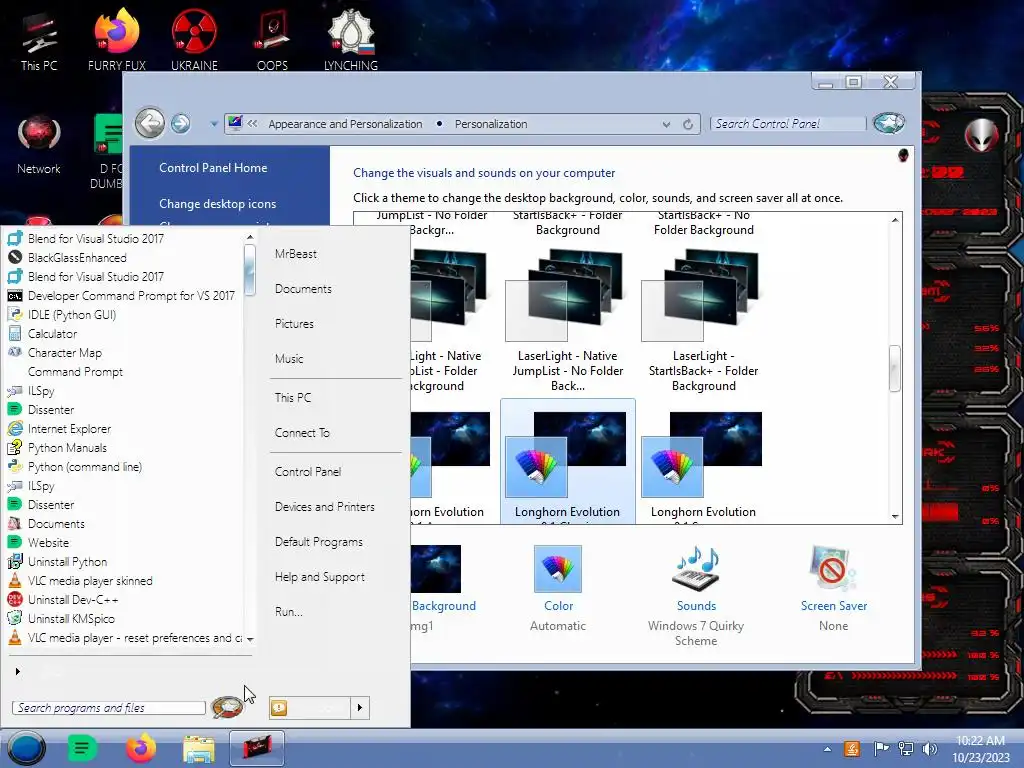
Task: Open the FURRY FUX Firefox desktop shortcut
Action: point(116,40)
